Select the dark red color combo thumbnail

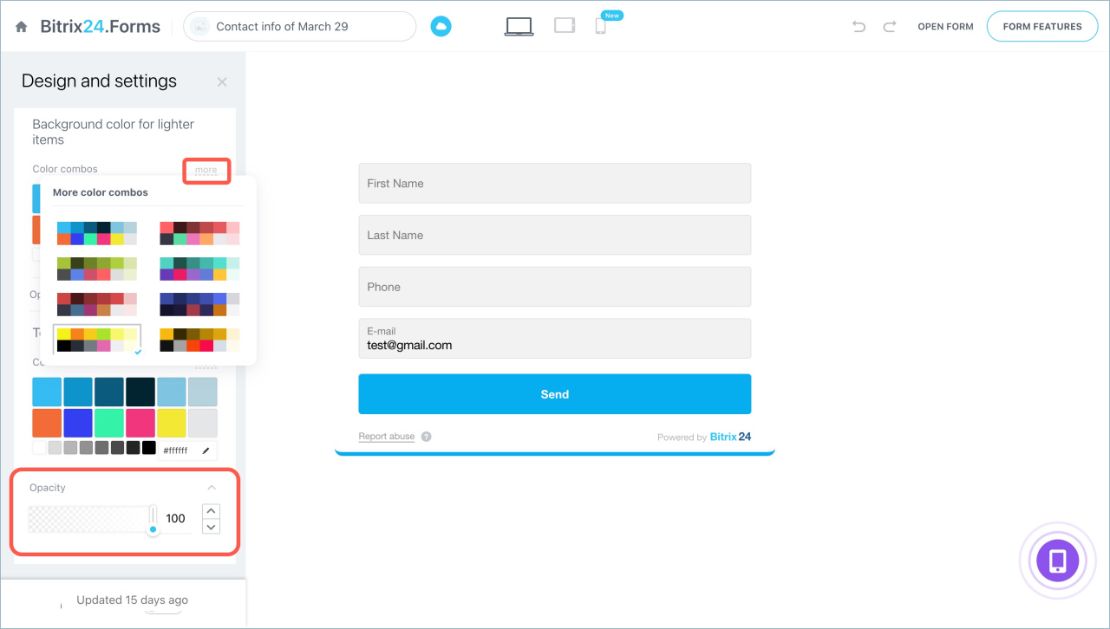click(x=97, y=304)
